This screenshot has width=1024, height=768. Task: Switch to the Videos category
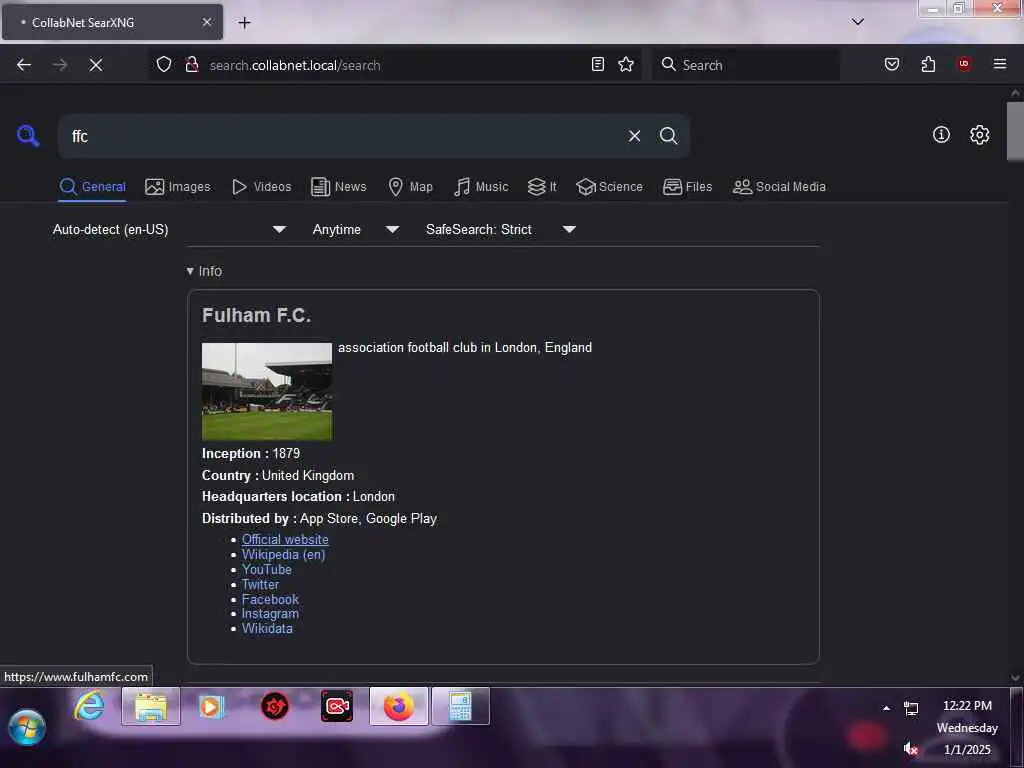[x=262, y=187]
